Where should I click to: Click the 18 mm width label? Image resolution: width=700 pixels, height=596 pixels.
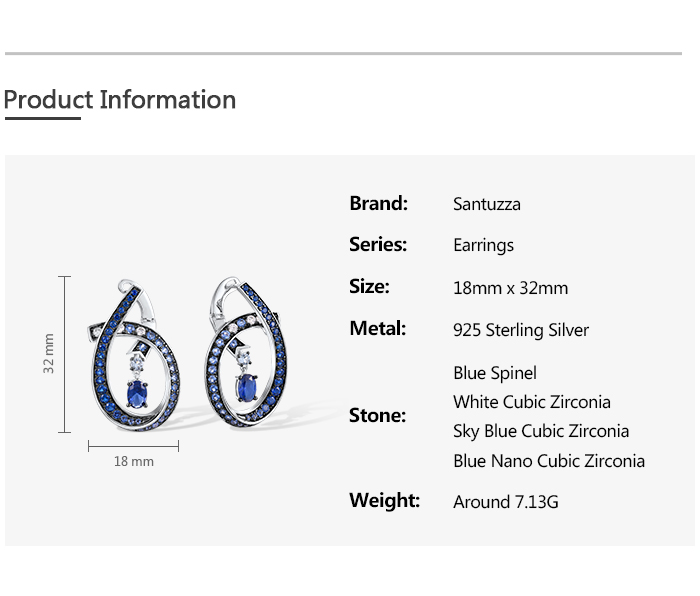[x=134, y=461]
